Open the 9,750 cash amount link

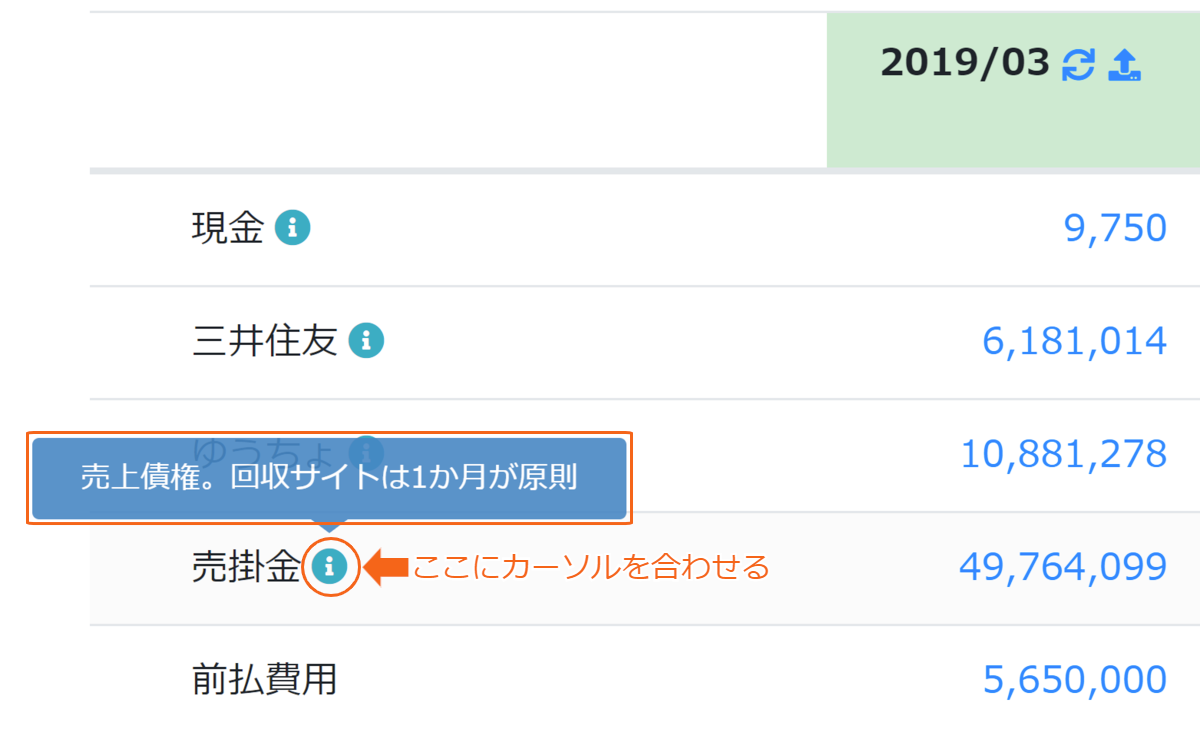pos(1115,229)
